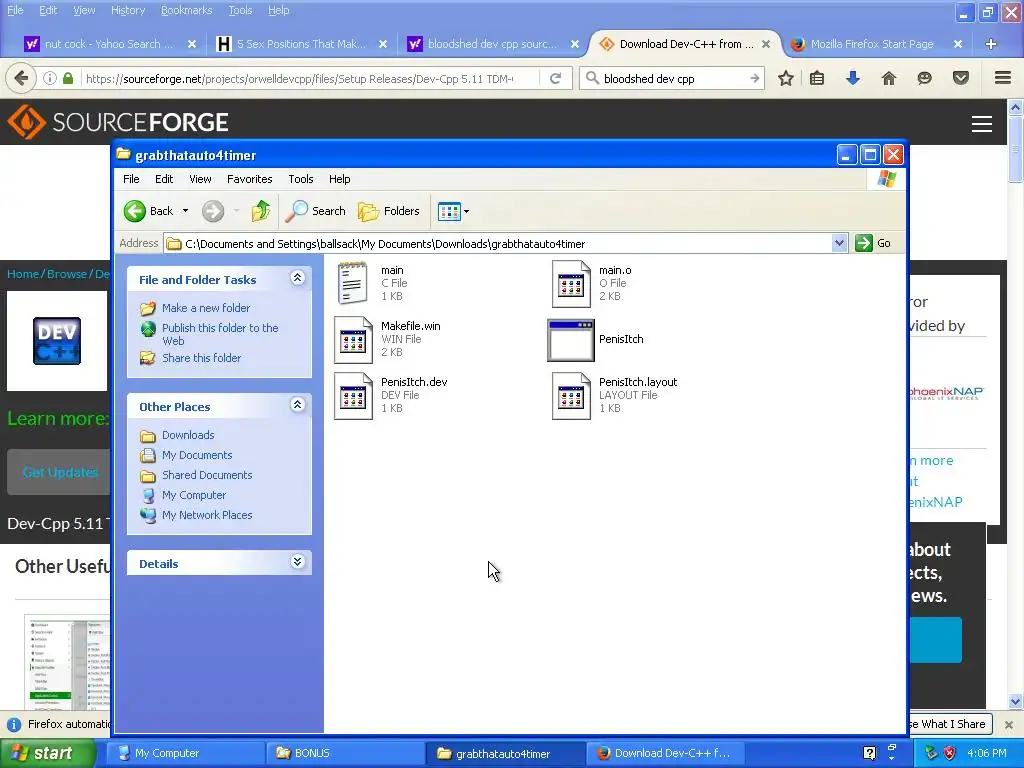Toggle the Folders pane button
This screenshot has height=768, width=1024.
click(389, 211)
